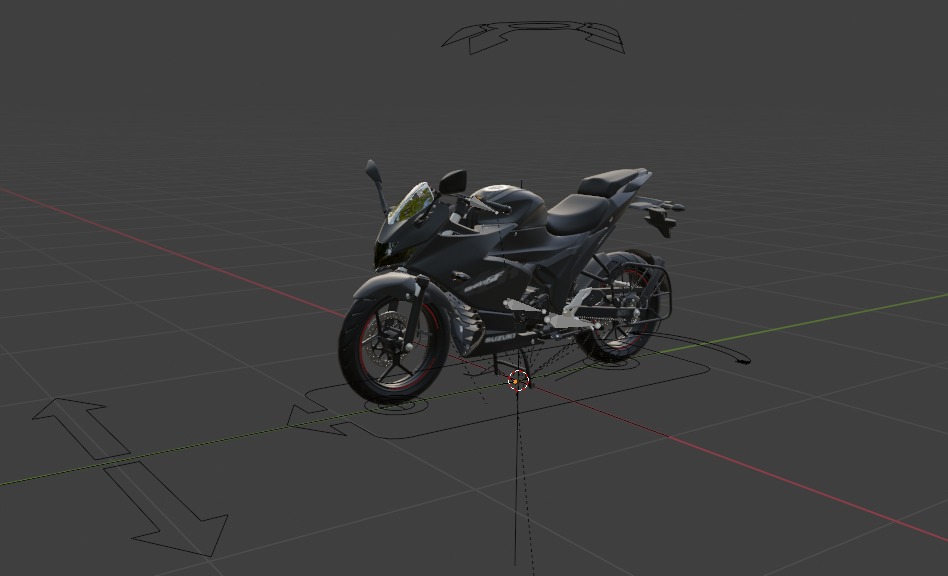Select the large double-headed arrow rig control
Viewport: 948px width, 576px height.
(x=130, y=477)
